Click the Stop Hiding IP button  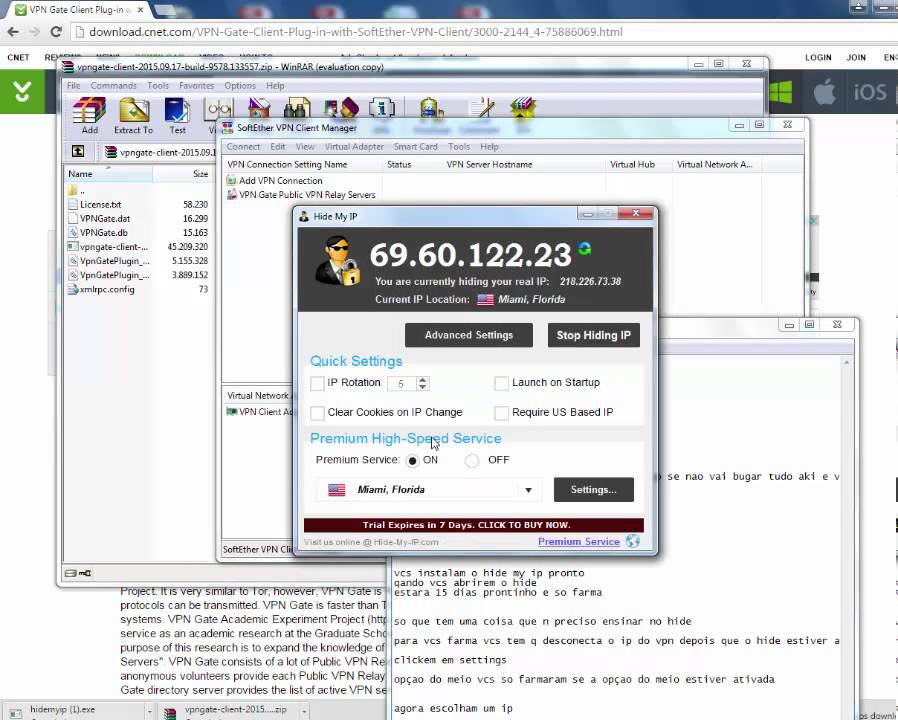click(x=593, y=335)
